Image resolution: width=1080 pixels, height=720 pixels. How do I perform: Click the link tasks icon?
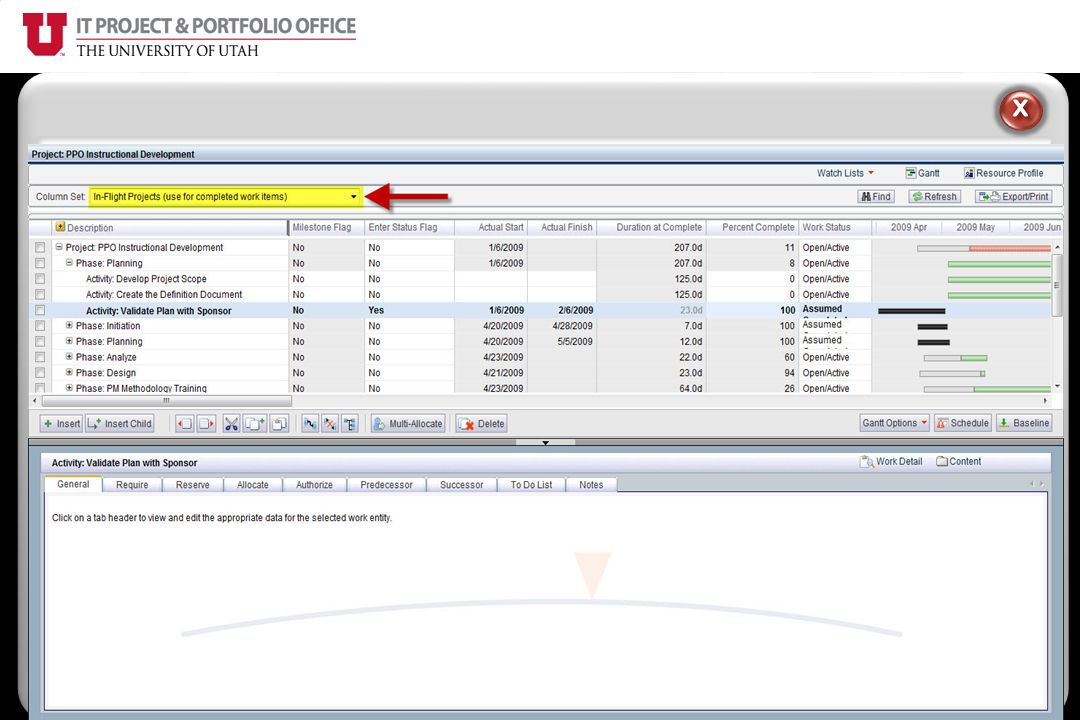coord(310,424)
